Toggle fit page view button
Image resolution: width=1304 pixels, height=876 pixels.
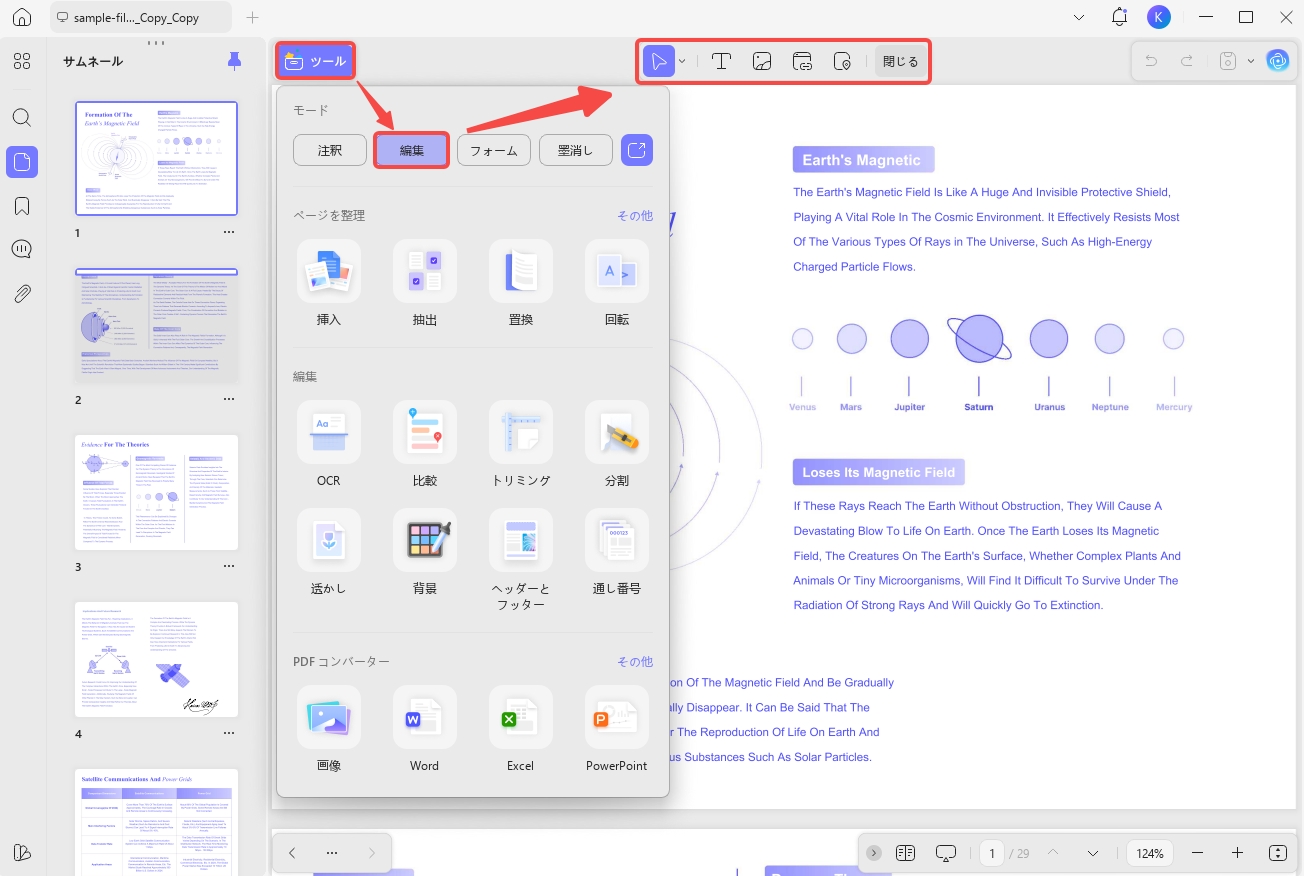(1278, 853)
